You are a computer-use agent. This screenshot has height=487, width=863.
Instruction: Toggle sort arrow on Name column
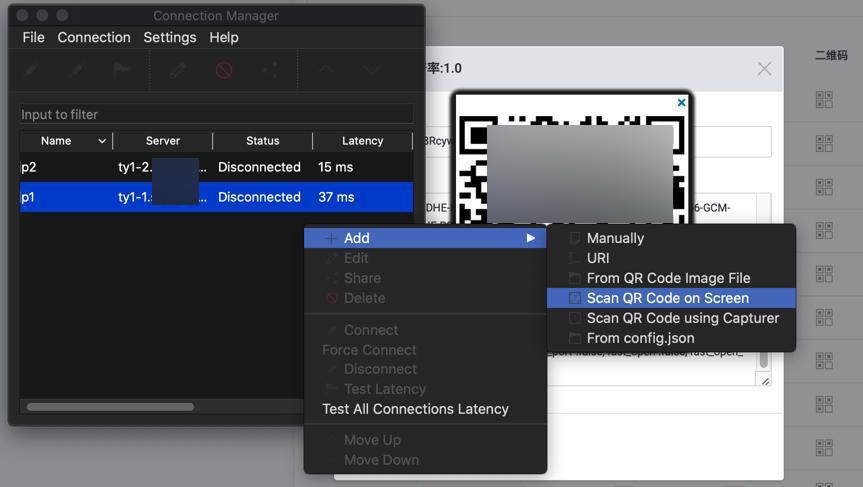tap(102, 141)
